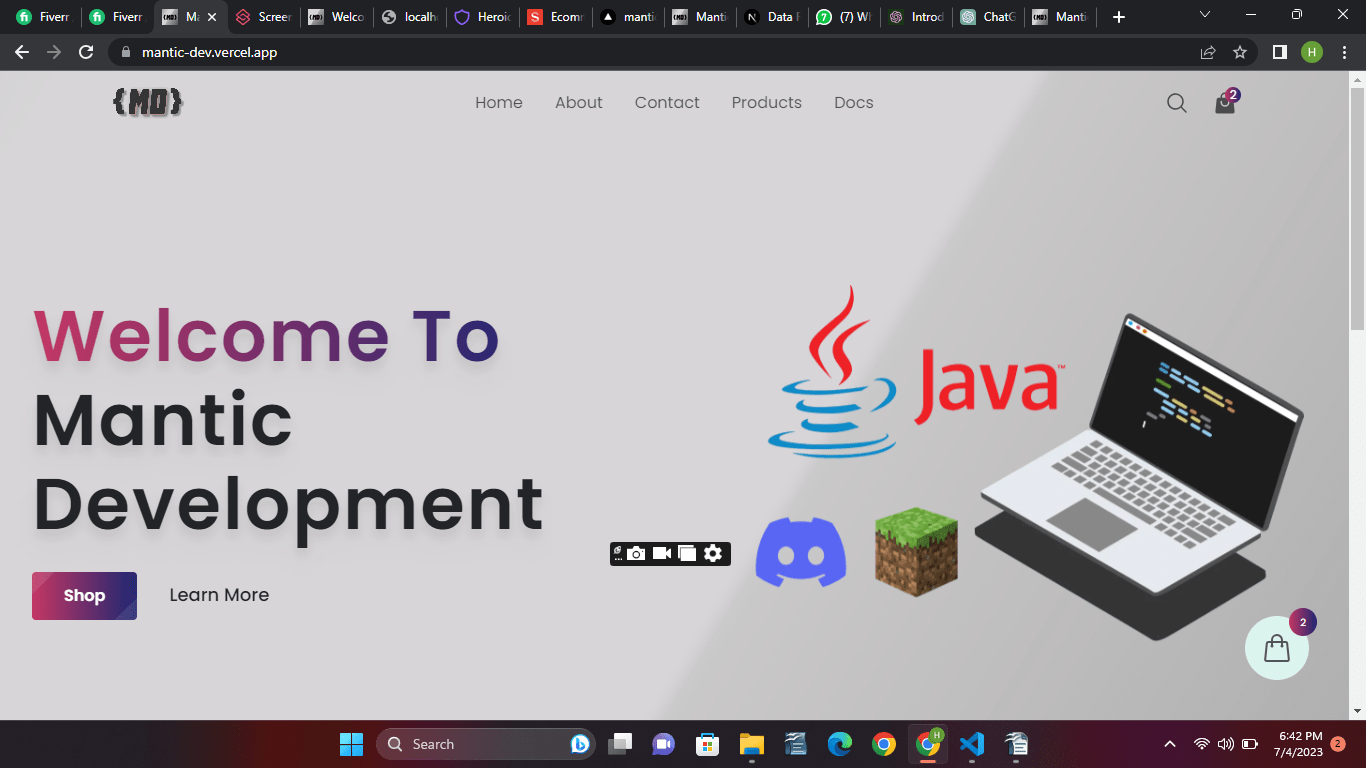Click the video record icon in overlay toolbar
The image size is (1366, 768).
[x=662, y=553]
